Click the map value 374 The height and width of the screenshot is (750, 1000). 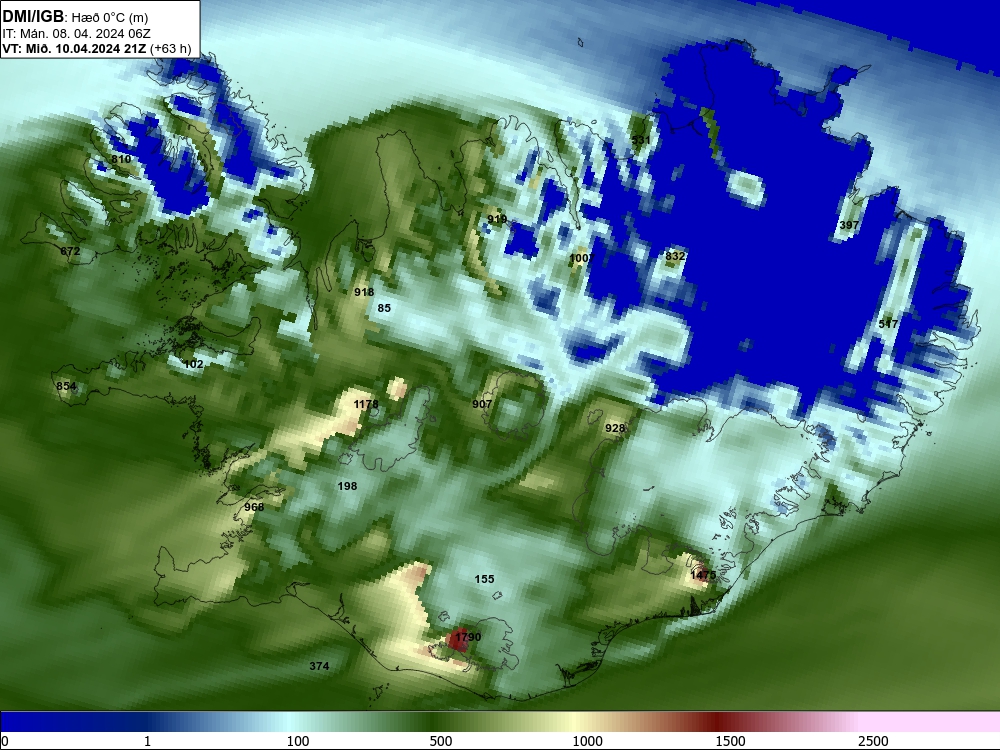coord(320,666)
